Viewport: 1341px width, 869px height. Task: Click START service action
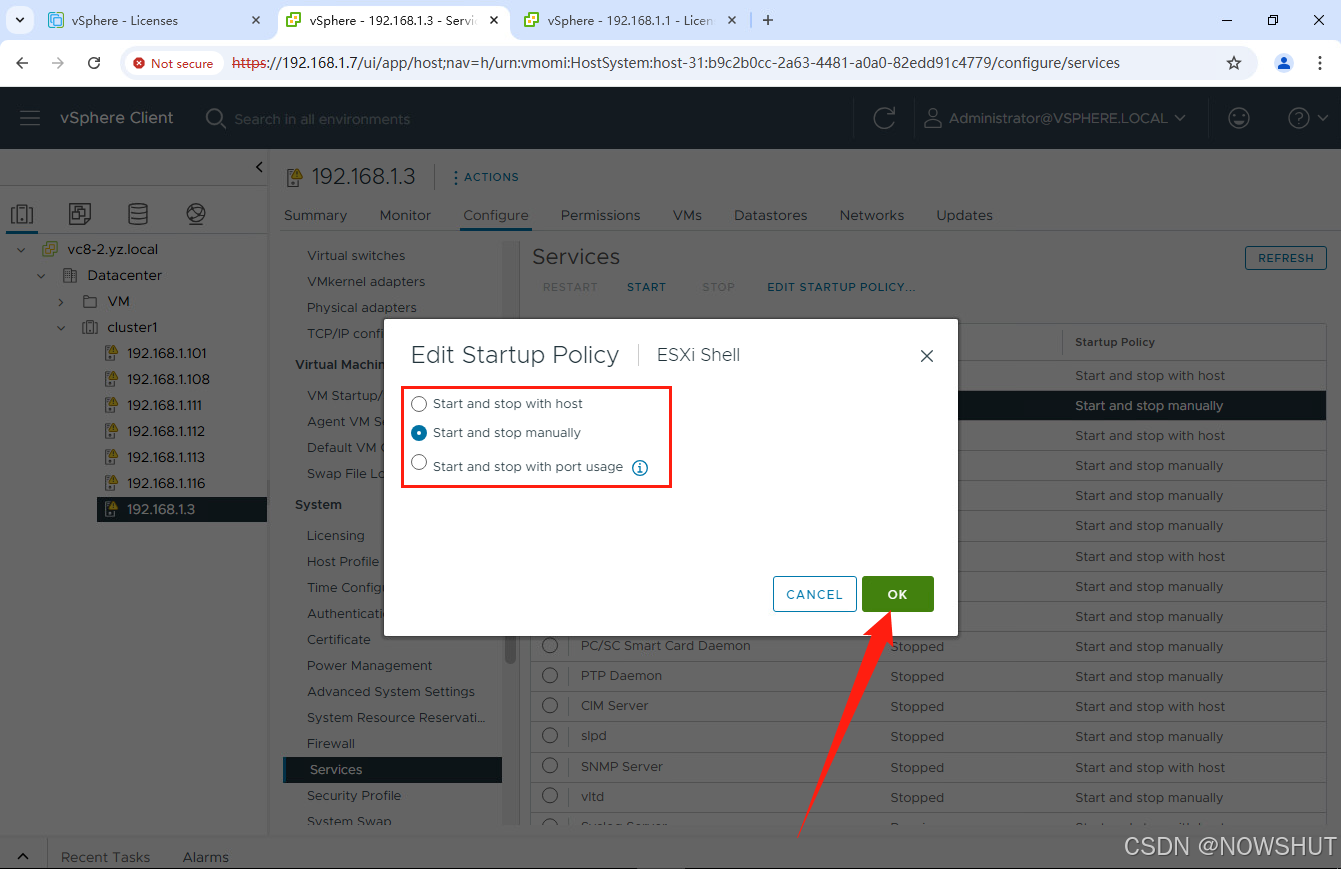click(646, 287)
